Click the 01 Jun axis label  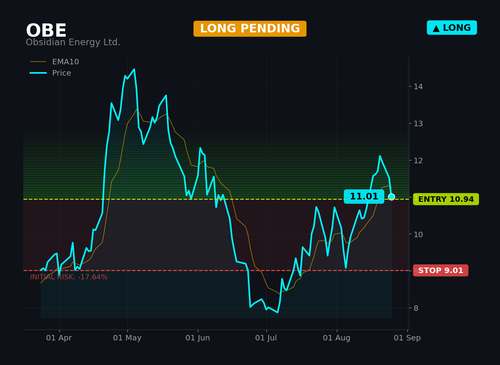coord(198,338)
